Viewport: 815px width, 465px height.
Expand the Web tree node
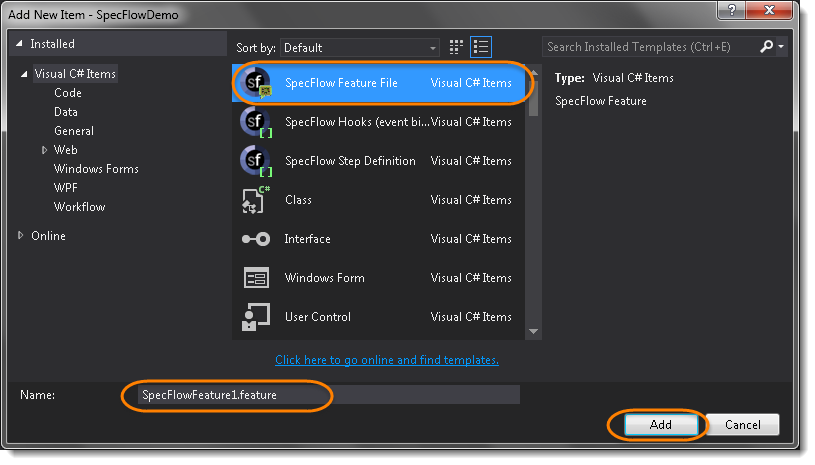[x=45, y=150]
